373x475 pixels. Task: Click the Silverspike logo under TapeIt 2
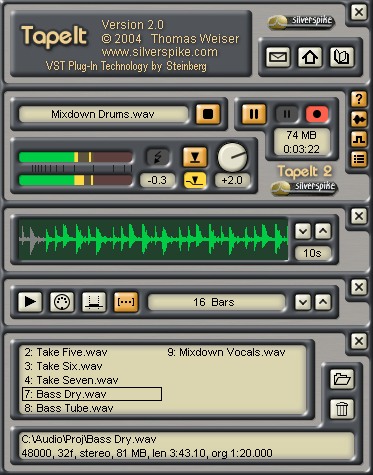304,188
